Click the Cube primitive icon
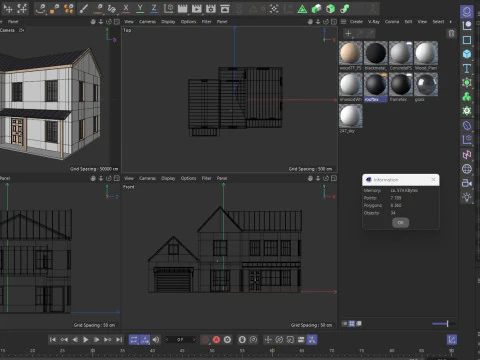 [467, 54]
